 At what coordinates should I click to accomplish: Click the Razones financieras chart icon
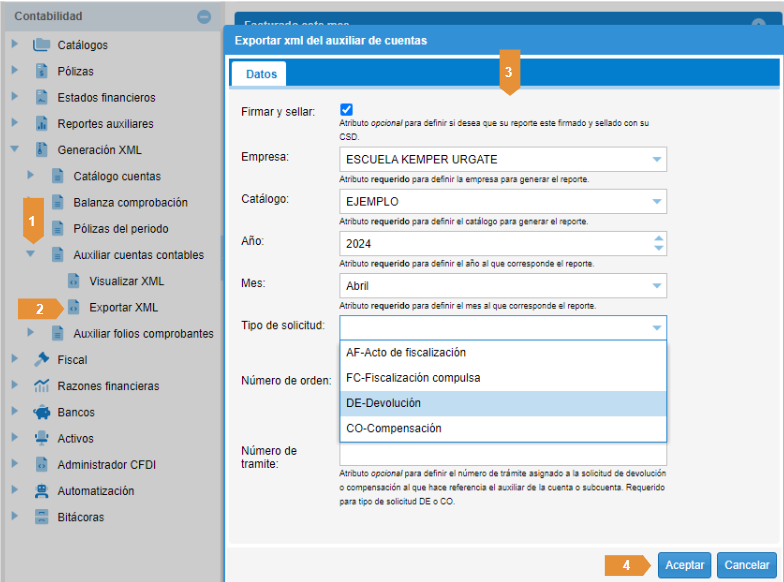[x=41, y=386]
